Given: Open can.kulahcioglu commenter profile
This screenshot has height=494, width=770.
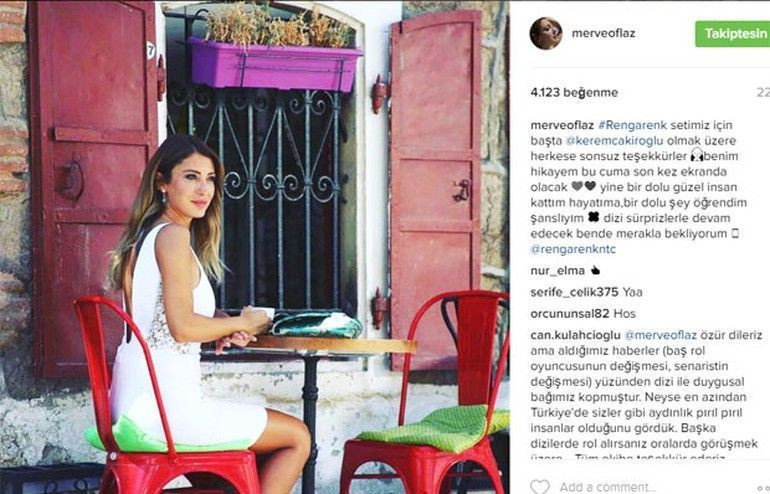Looking at the screenshot, I should point(575,335).
